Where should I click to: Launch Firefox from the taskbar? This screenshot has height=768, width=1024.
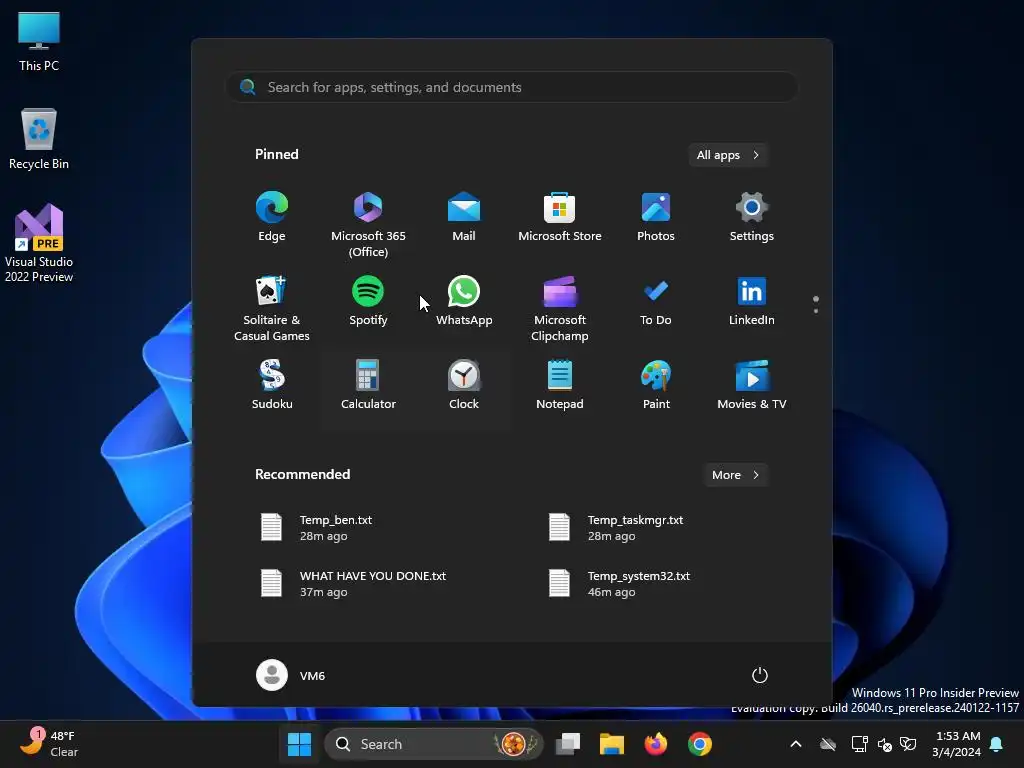[x=656, y=744]
